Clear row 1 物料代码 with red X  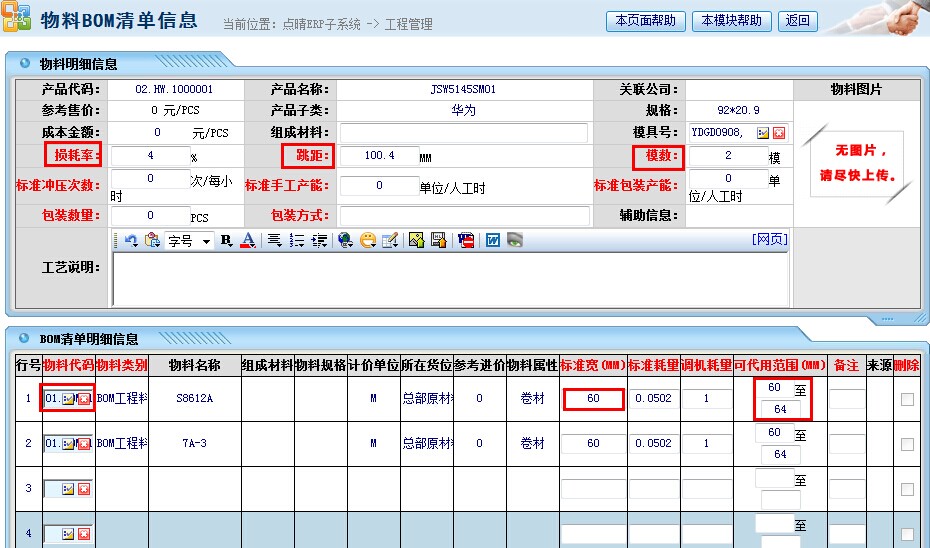pyautogui.click(x=84, y=400)
